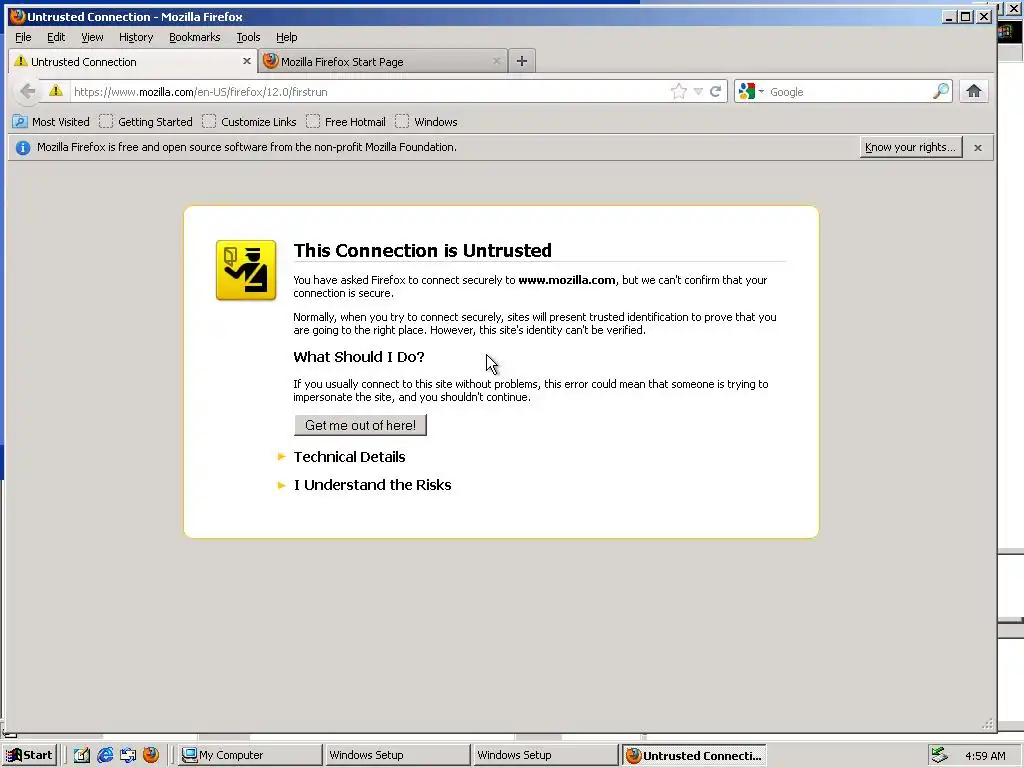Click the URL address field

369,91
